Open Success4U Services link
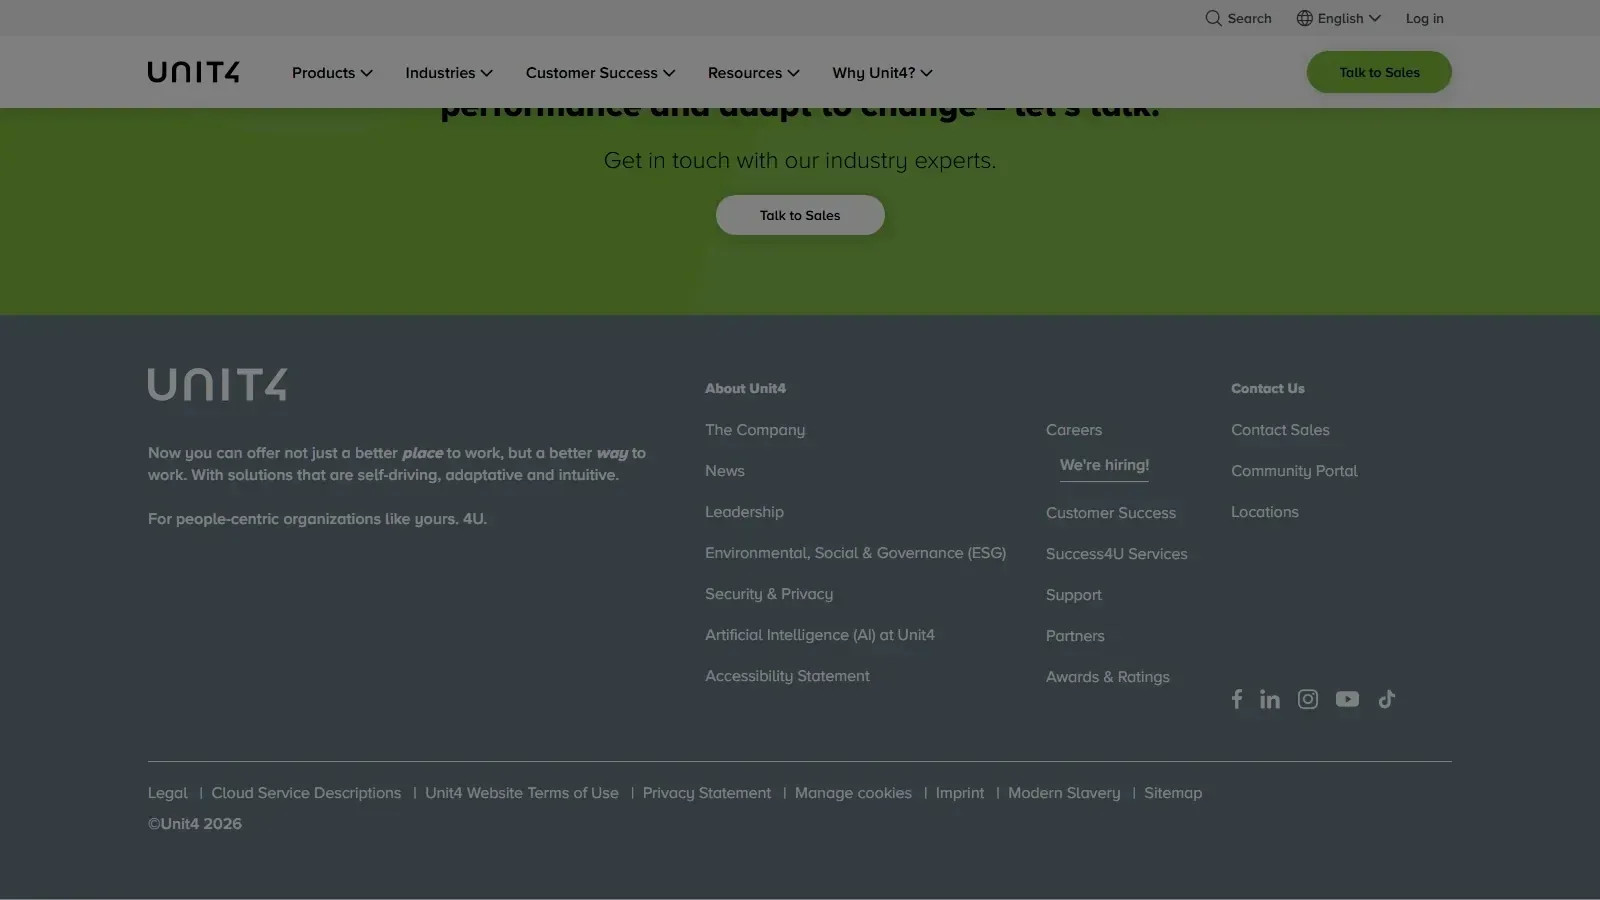Screen dimensions: 1600x900 pos(1117,554)
